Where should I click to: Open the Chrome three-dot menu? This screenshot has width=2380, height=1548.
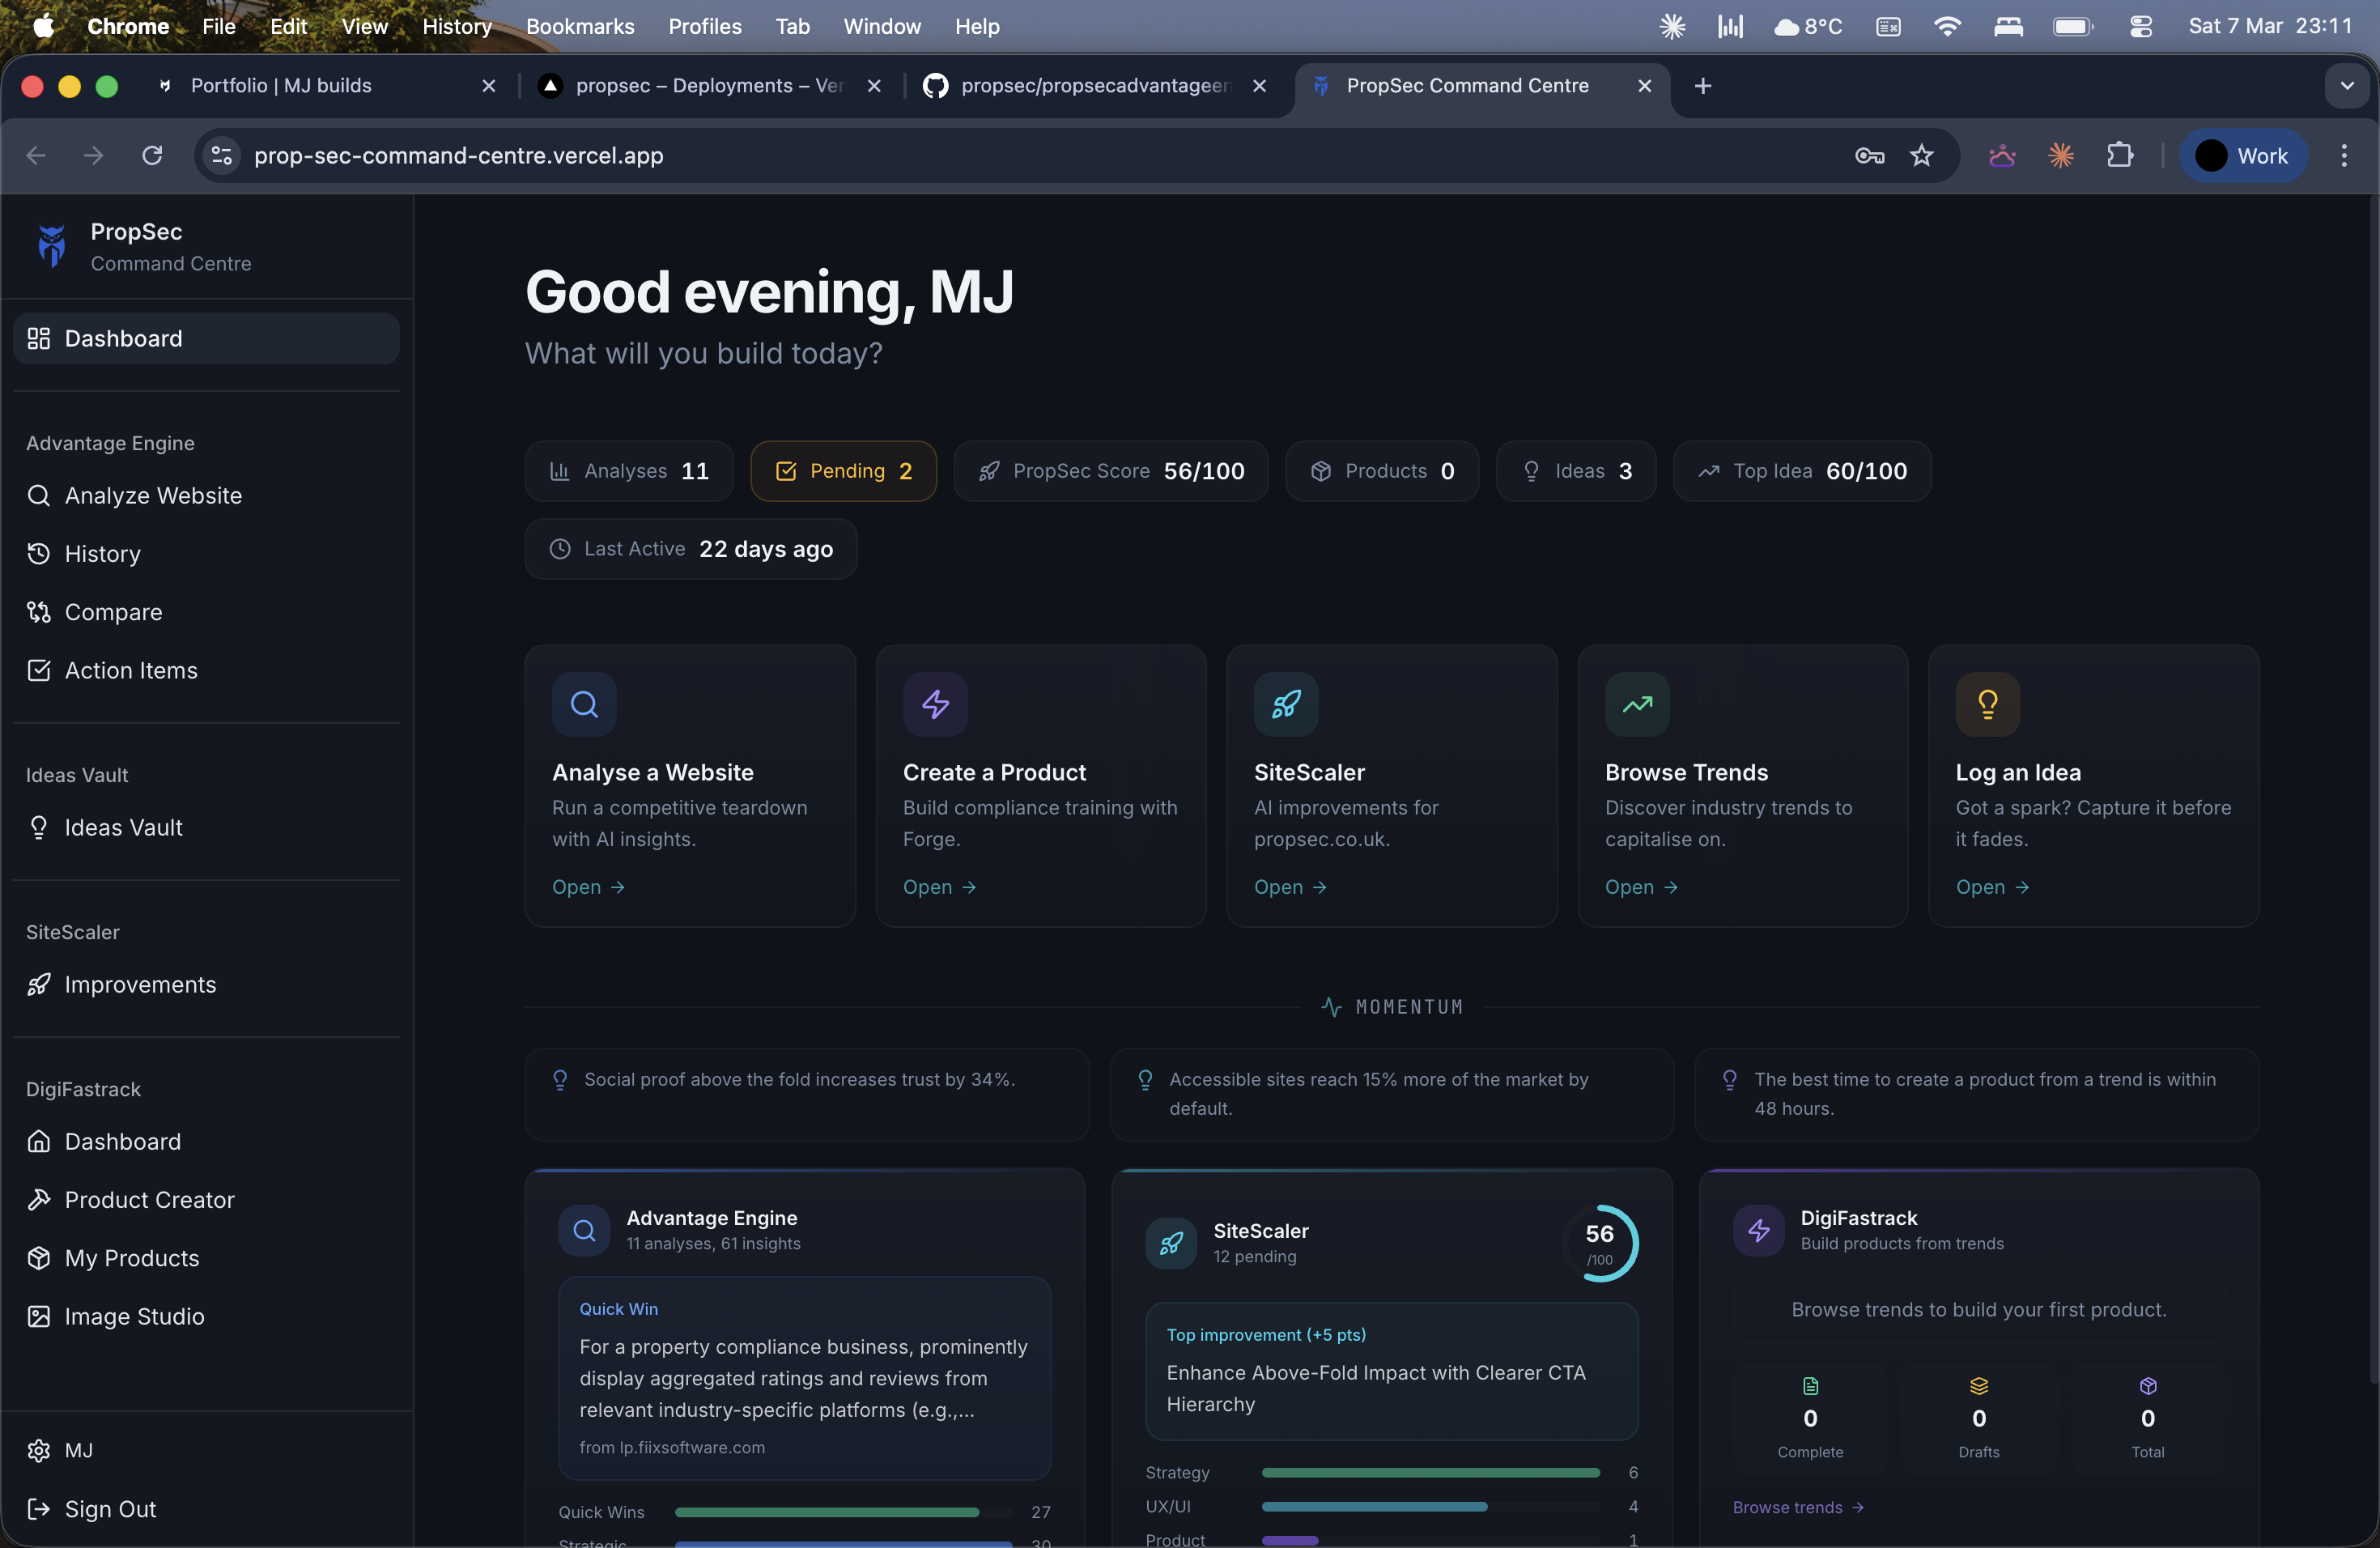click(x=2343, y=155)
